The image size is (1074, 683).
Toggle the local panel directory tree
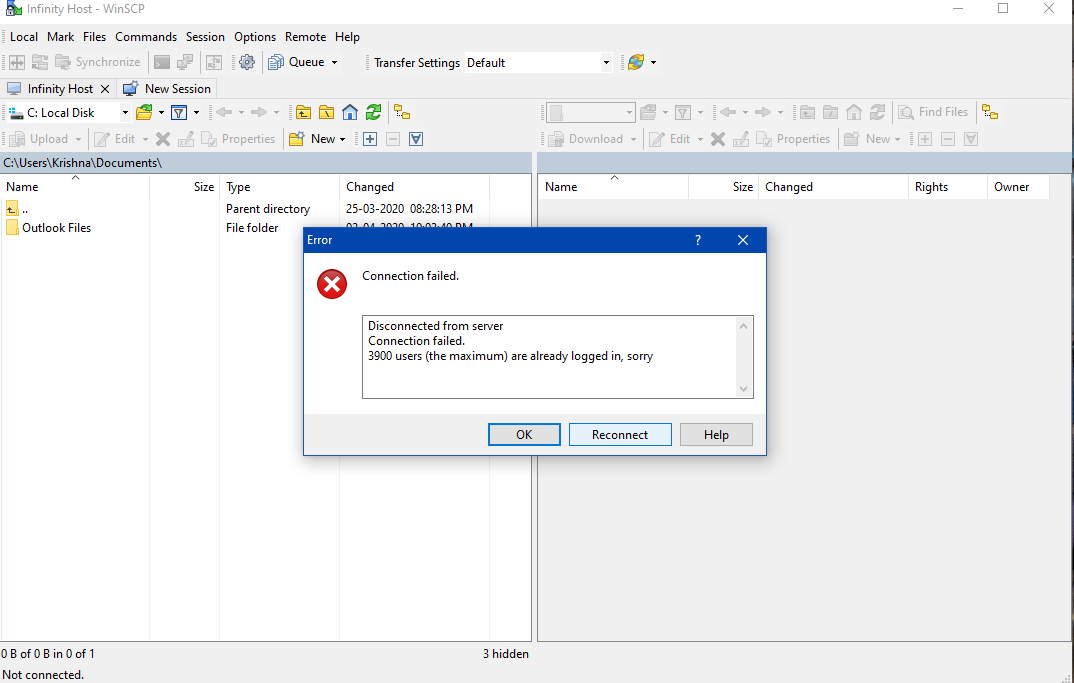point(402,112)
